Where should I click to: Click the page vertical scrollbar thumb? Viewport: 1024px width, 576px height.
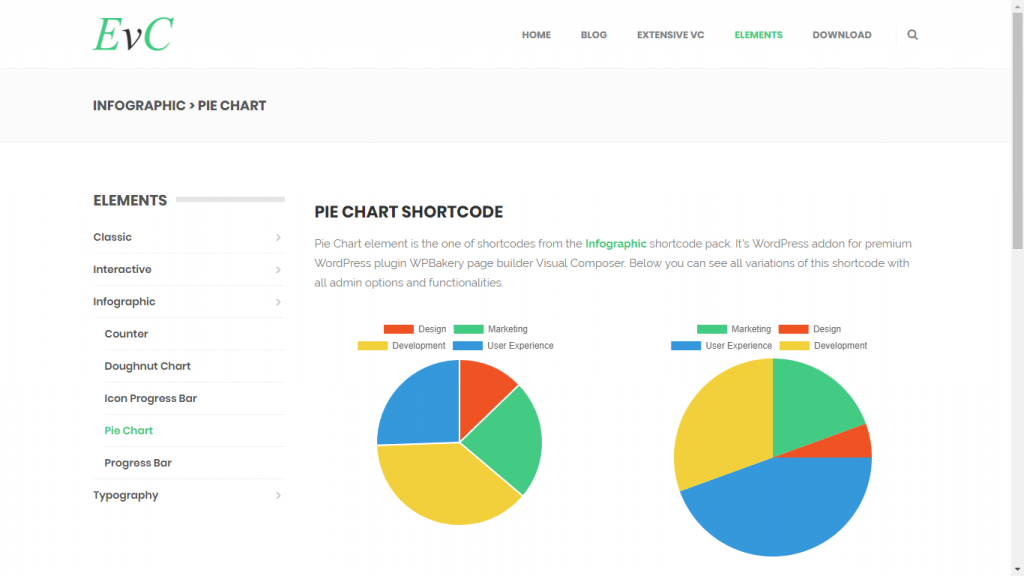pos(1017,130)
